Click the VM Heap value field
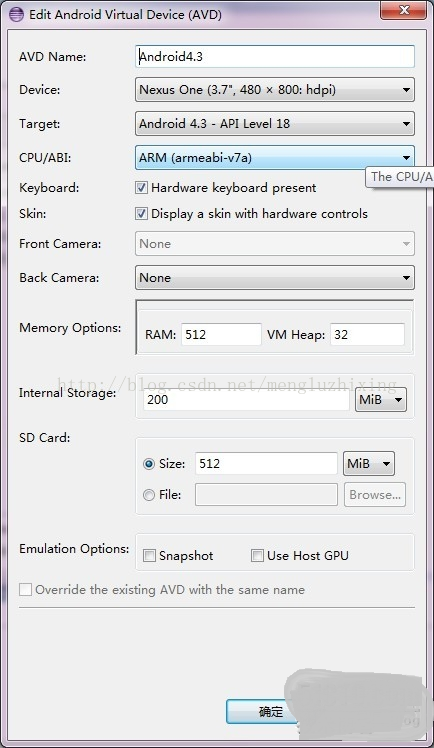Viewport: 434px width, 748px height. click(367, 334)
